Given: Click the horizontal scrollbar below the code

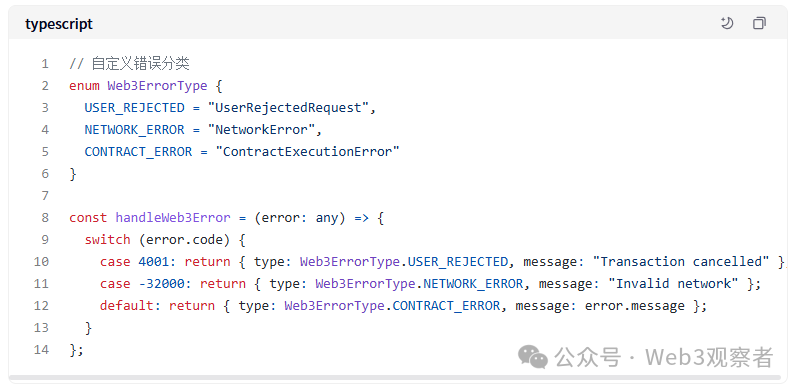Looking at the screenshot, I should pyautogui.click(x=394, y=378).
